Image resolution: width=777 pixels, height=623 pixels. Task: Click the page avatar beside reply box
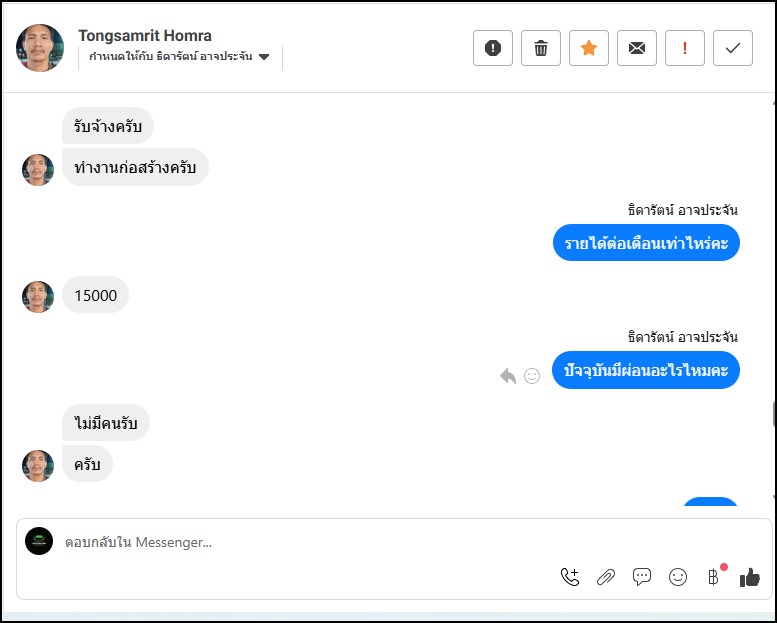click(39, 541)
